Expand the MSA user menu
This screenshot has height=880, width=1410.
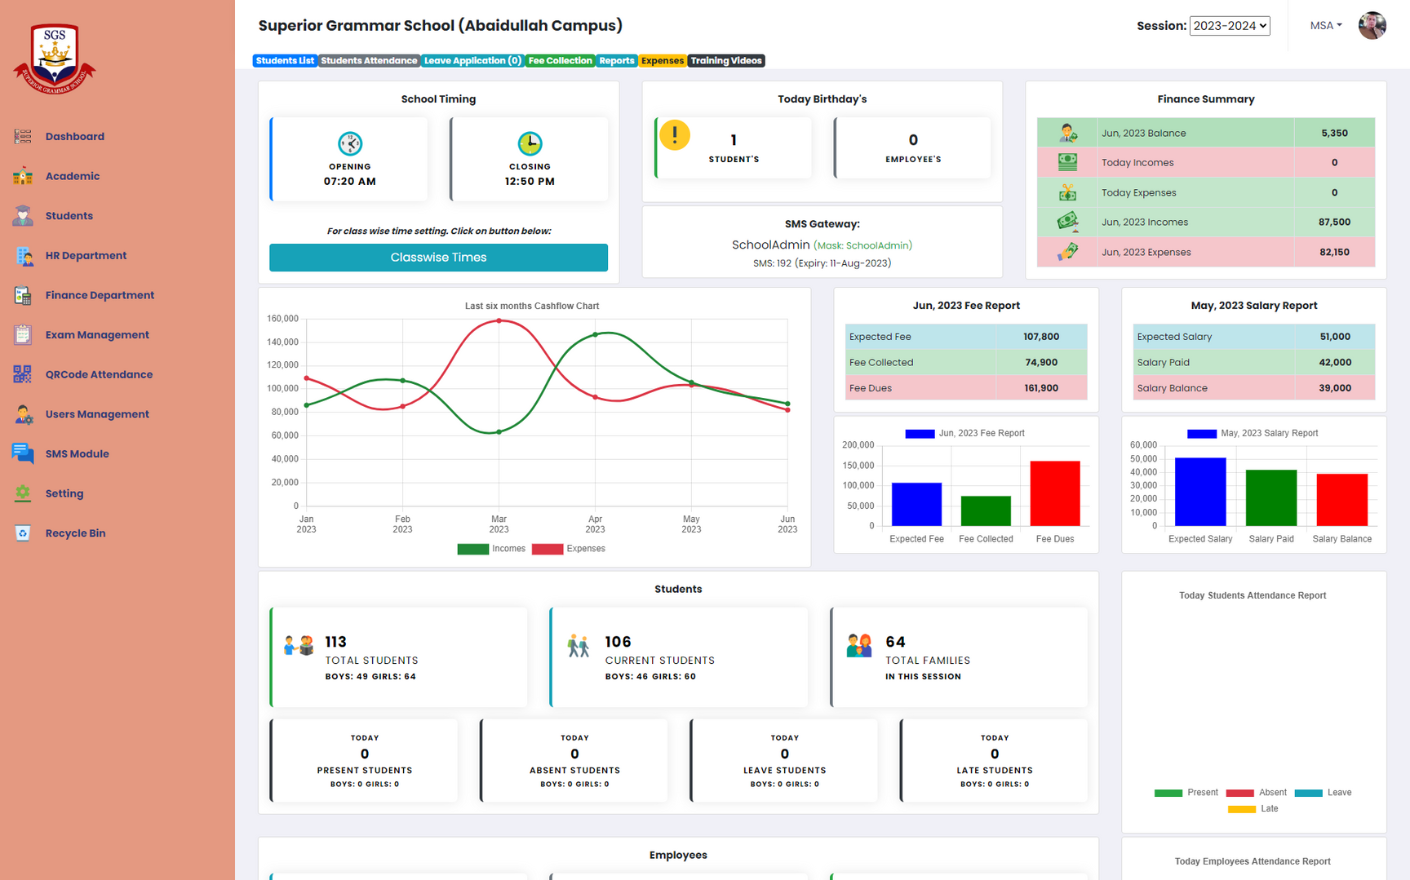coord(1326,26)
